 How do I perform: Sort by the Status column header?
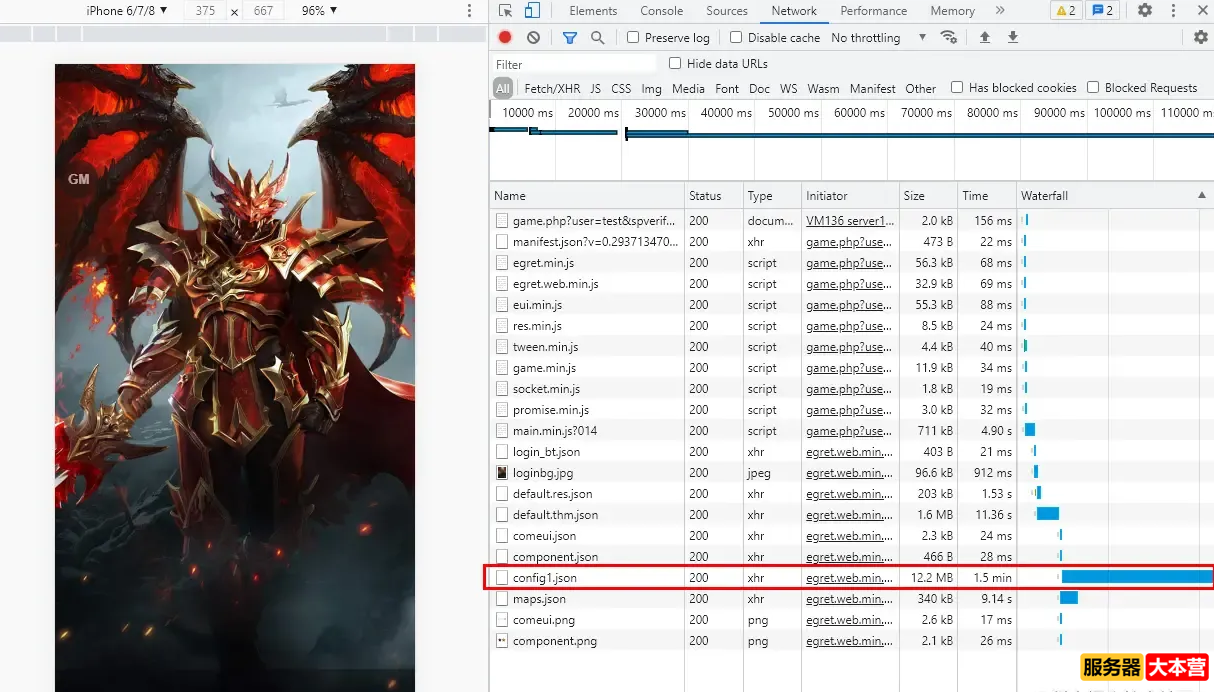click(x=714, y=196)
